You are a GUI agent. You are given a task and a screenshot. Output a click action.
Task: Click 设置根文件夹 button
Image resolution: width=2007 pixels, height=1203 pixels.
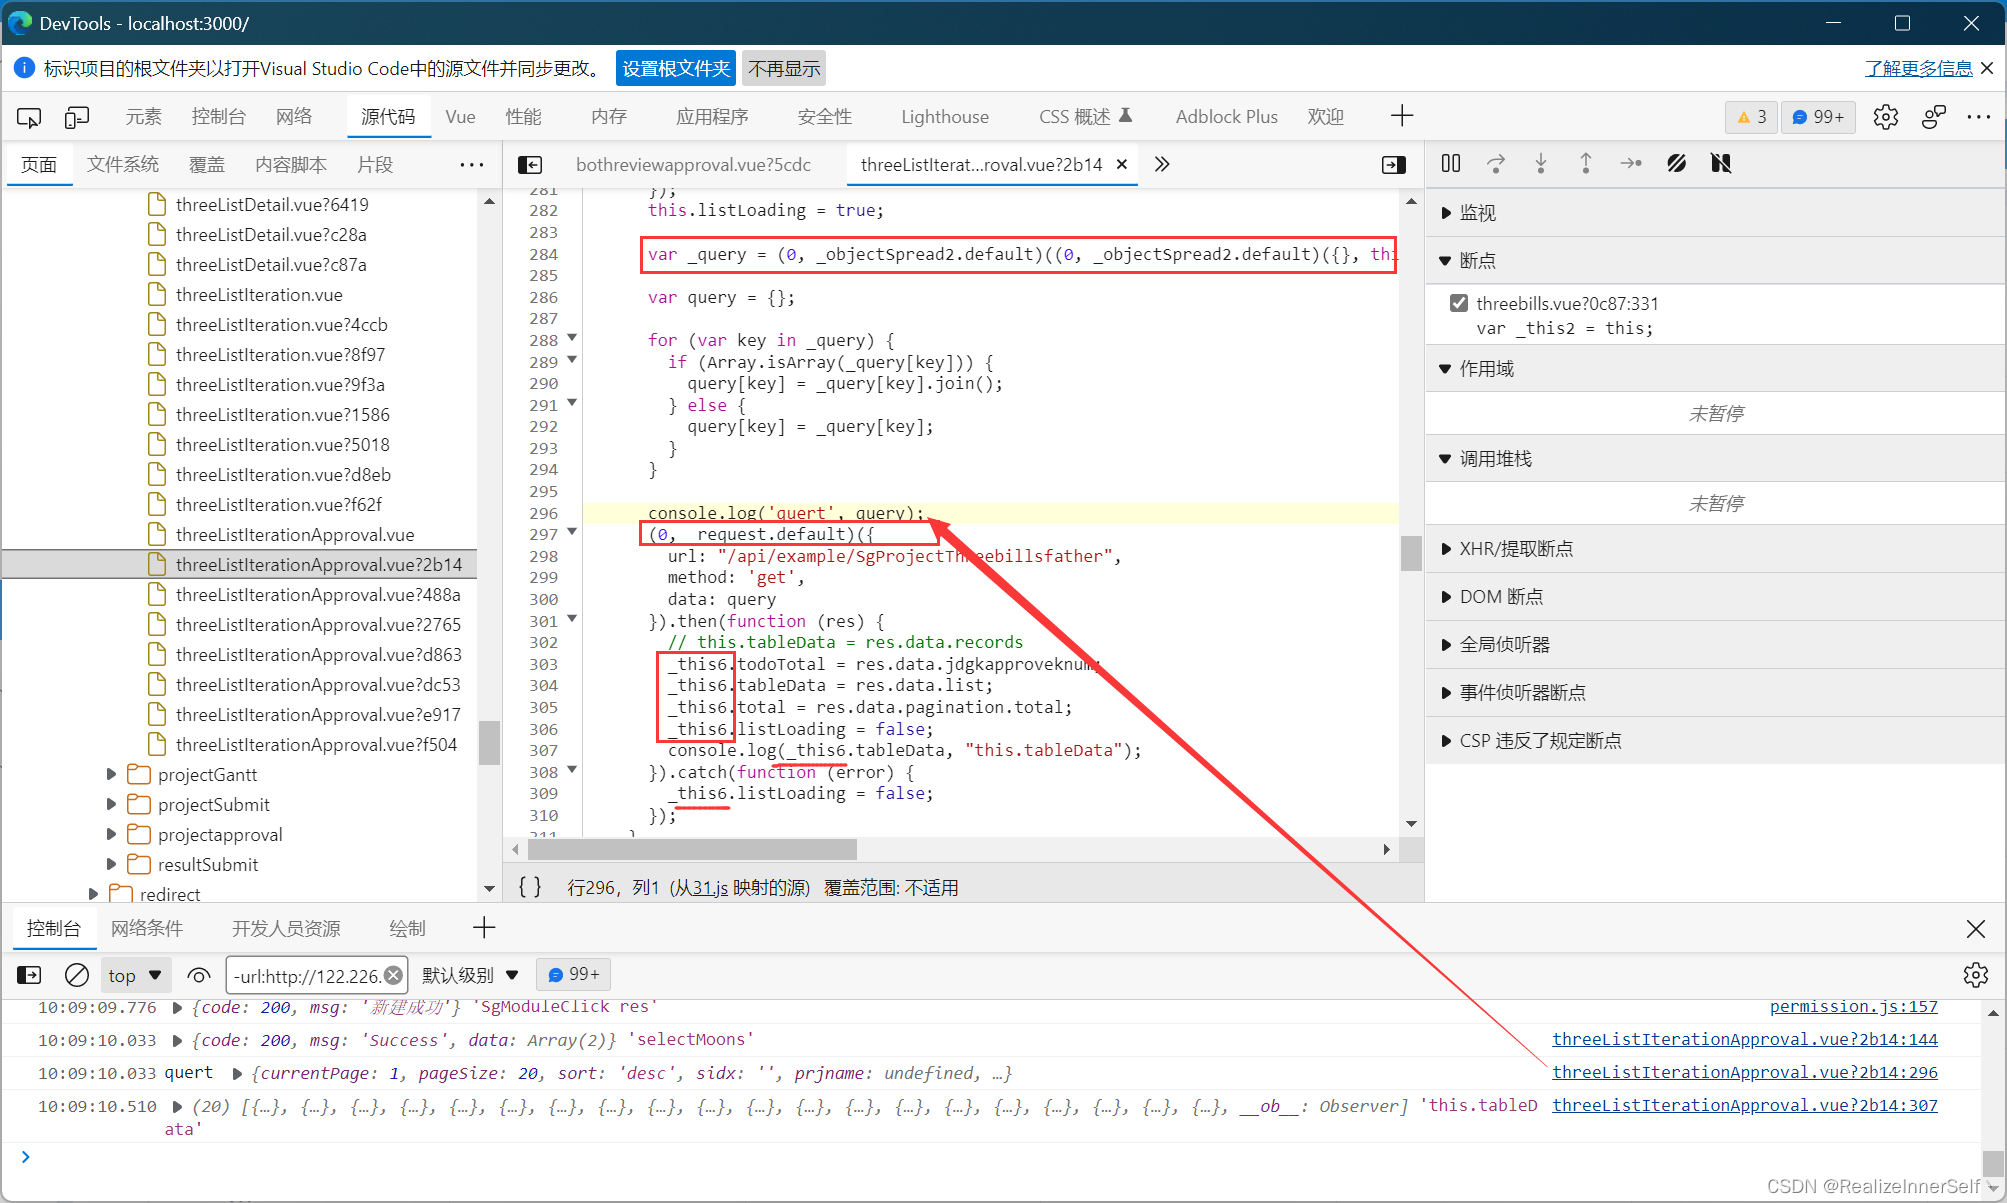pos(673,67)
